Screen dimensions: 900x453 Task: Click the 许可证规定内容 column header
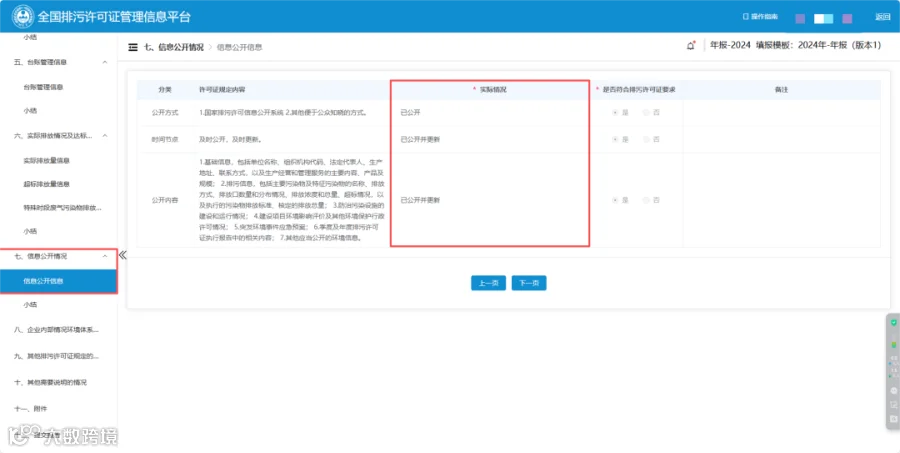[x=222, y=90]
